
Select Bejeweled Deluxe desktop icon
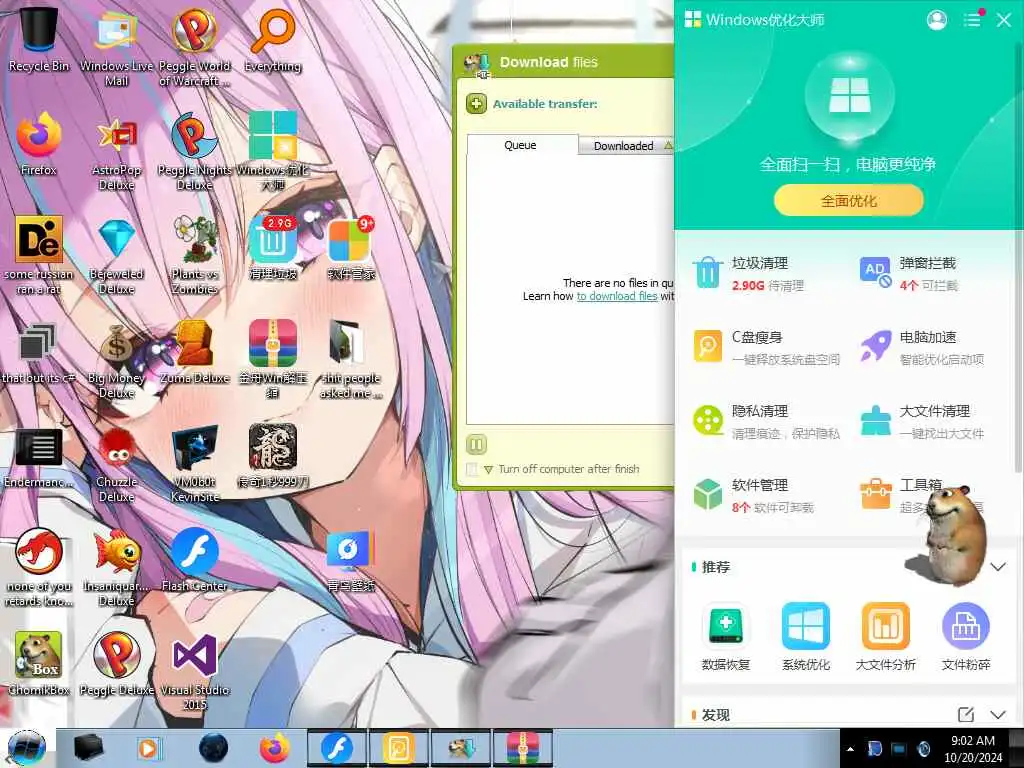coord(116,256)
